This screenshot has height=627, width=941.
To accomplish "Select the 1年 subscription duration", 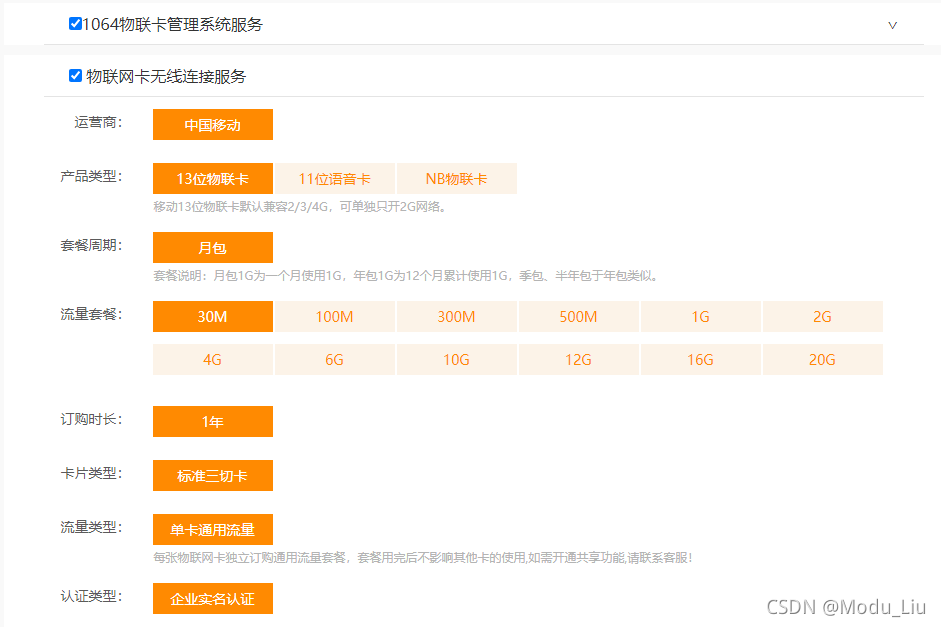I will click(x=212, y=422).
